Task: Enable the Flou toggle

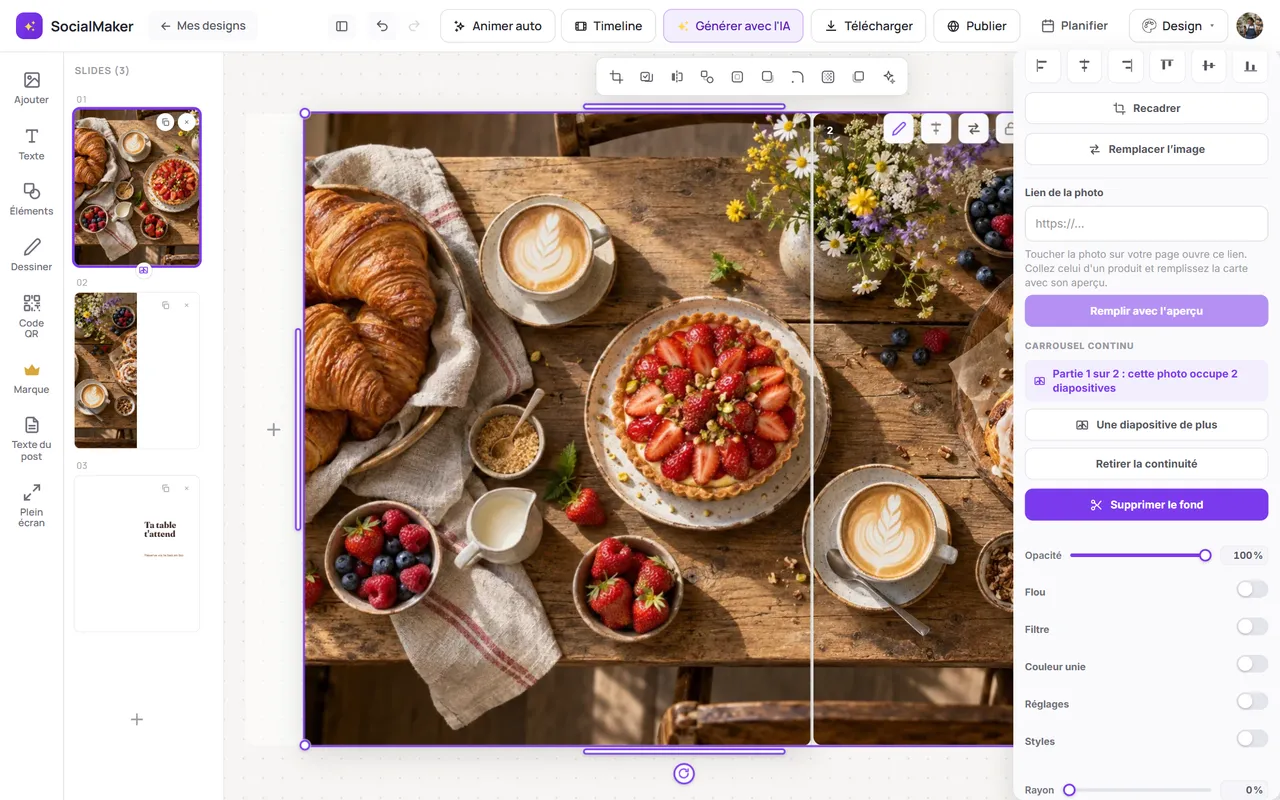Action: pyautogui.click(x=1252, y=590)
